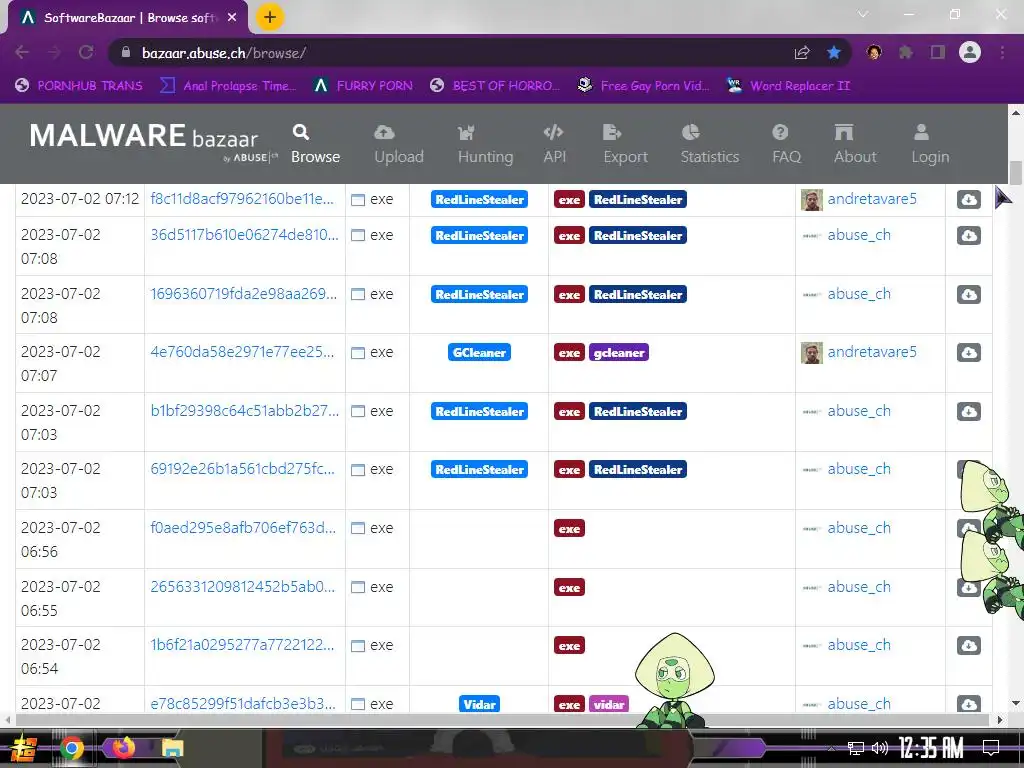The image size is (1024, 768).
Task: Open hash f8c11d8acf97962160be11e...
Action: (x=242, y=199)
